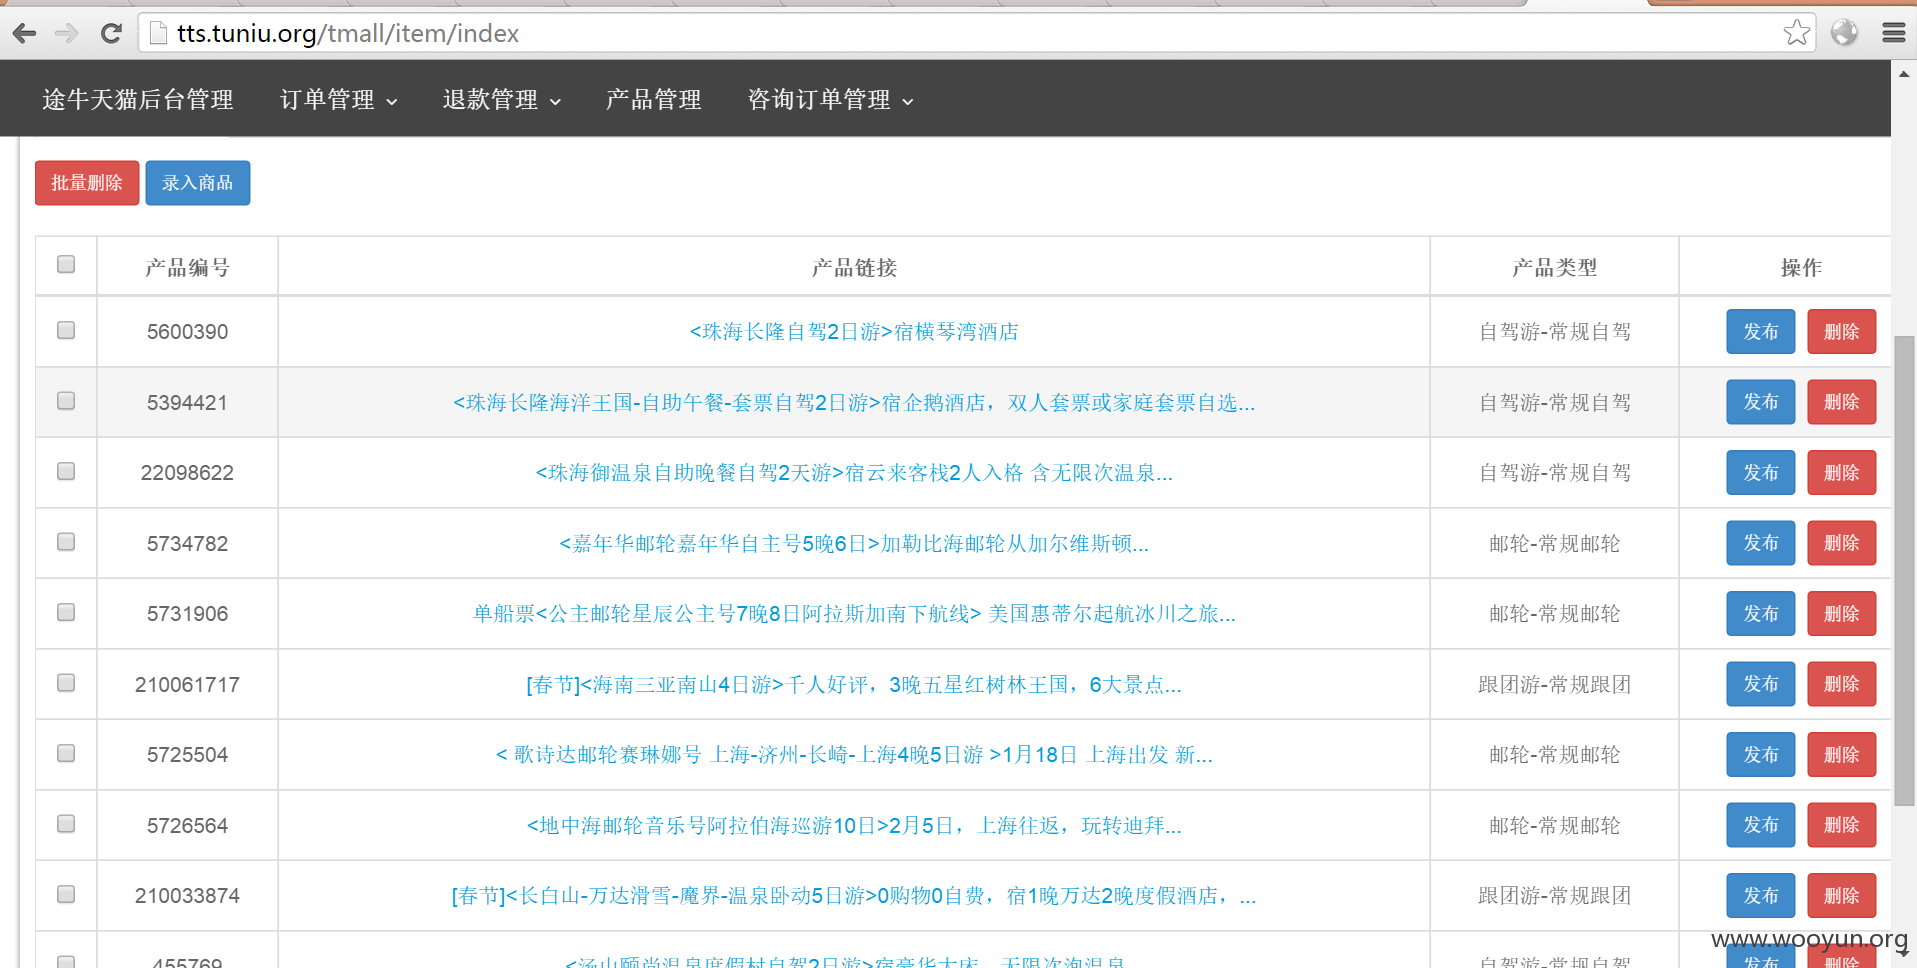Click 删除 for product 5600390

click(1841, 332)
